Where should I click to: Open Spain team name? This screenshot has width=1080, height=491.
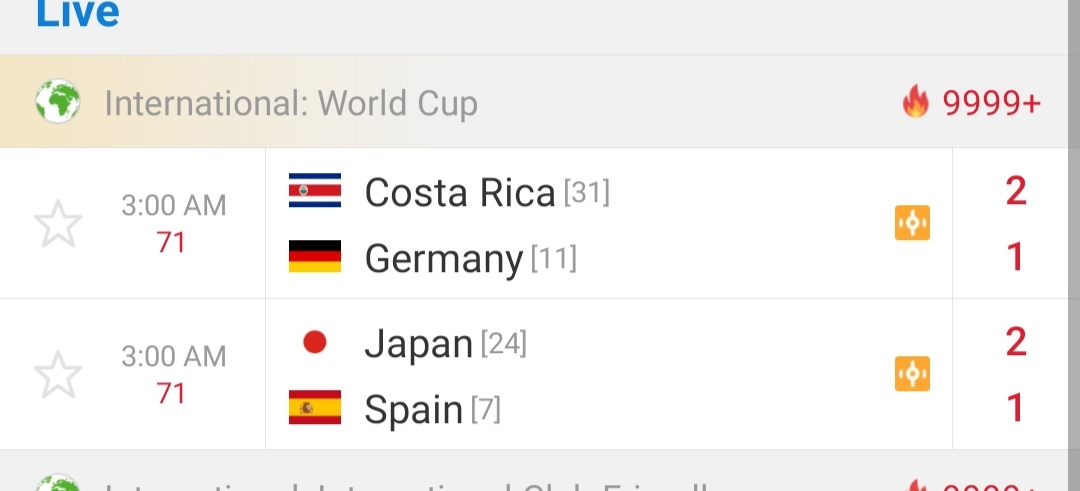(x=413, y=409)
